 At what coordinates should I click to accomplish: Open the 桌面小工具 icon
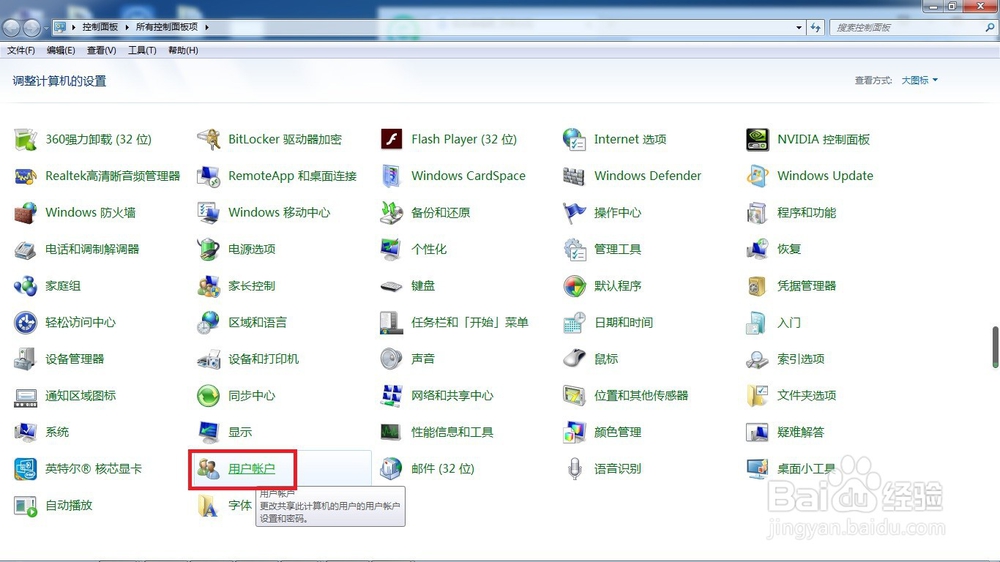[757, 468]
